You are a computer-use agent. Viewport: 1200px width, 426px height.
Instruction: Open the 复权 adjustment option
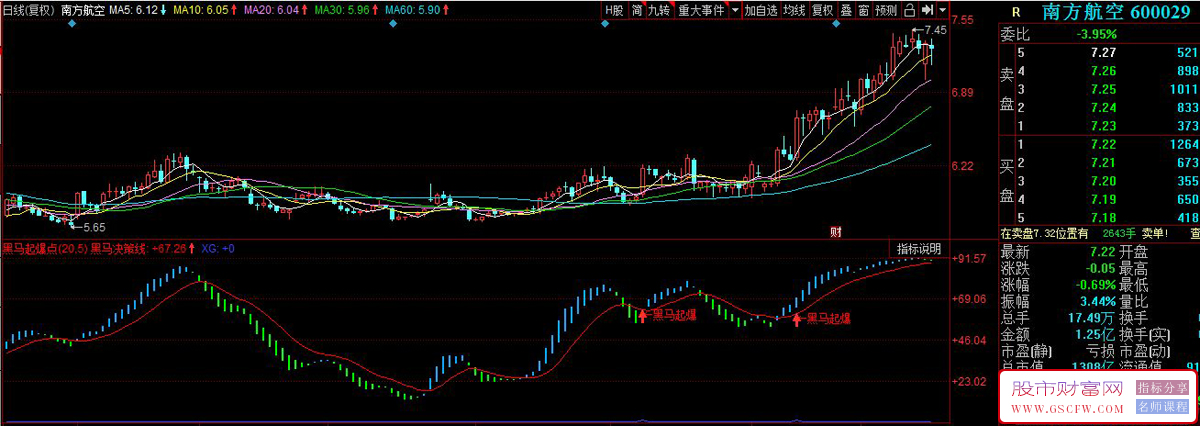point(822,10)
